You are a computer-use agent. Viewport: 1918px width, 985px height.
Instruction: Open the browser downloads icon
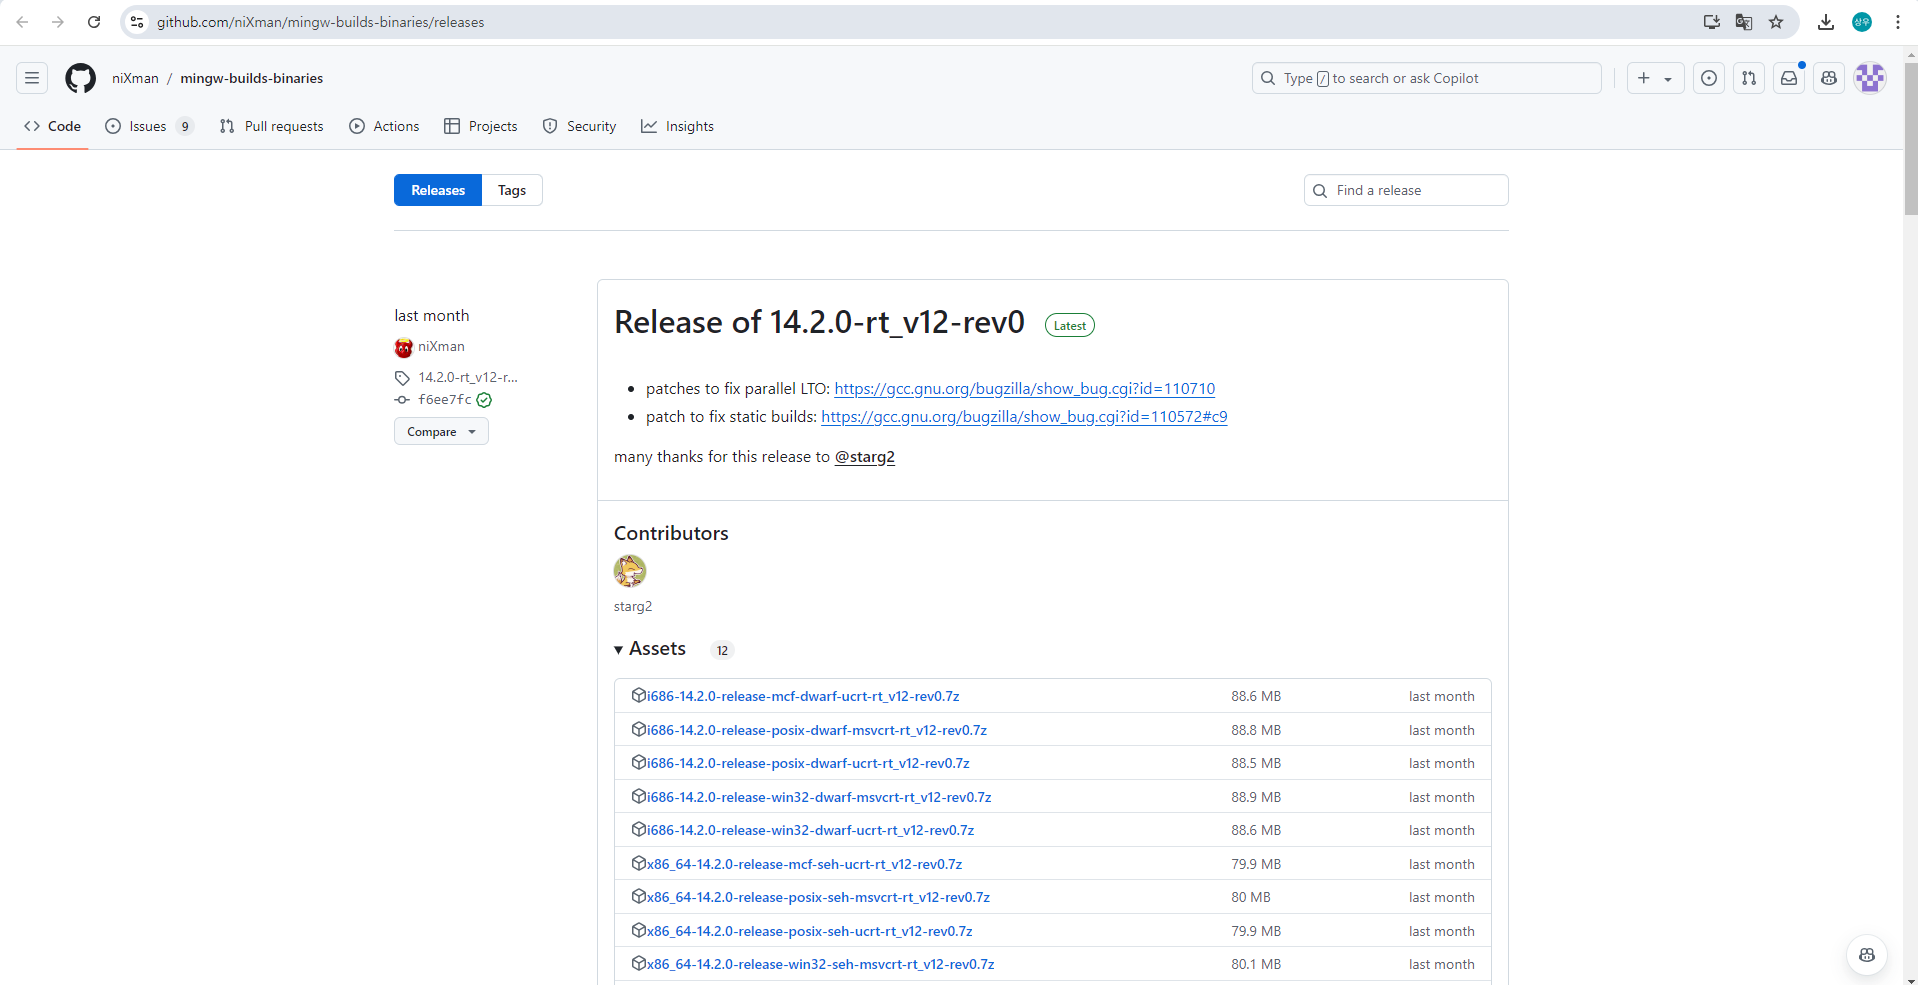click(x=1826, y=22)
